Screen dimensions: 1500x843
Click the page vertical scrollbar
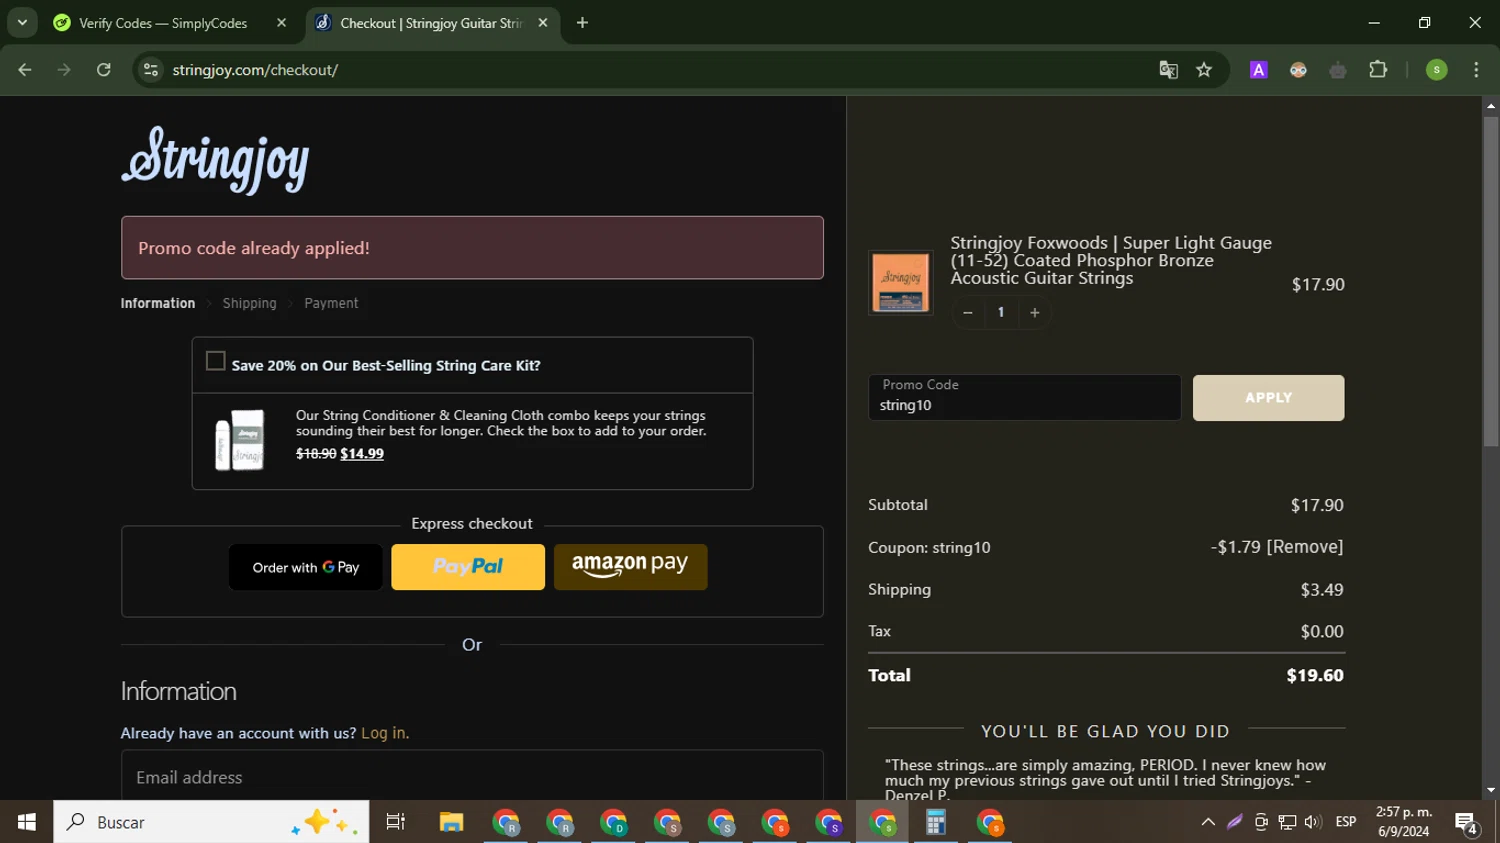pos(1491,280)
